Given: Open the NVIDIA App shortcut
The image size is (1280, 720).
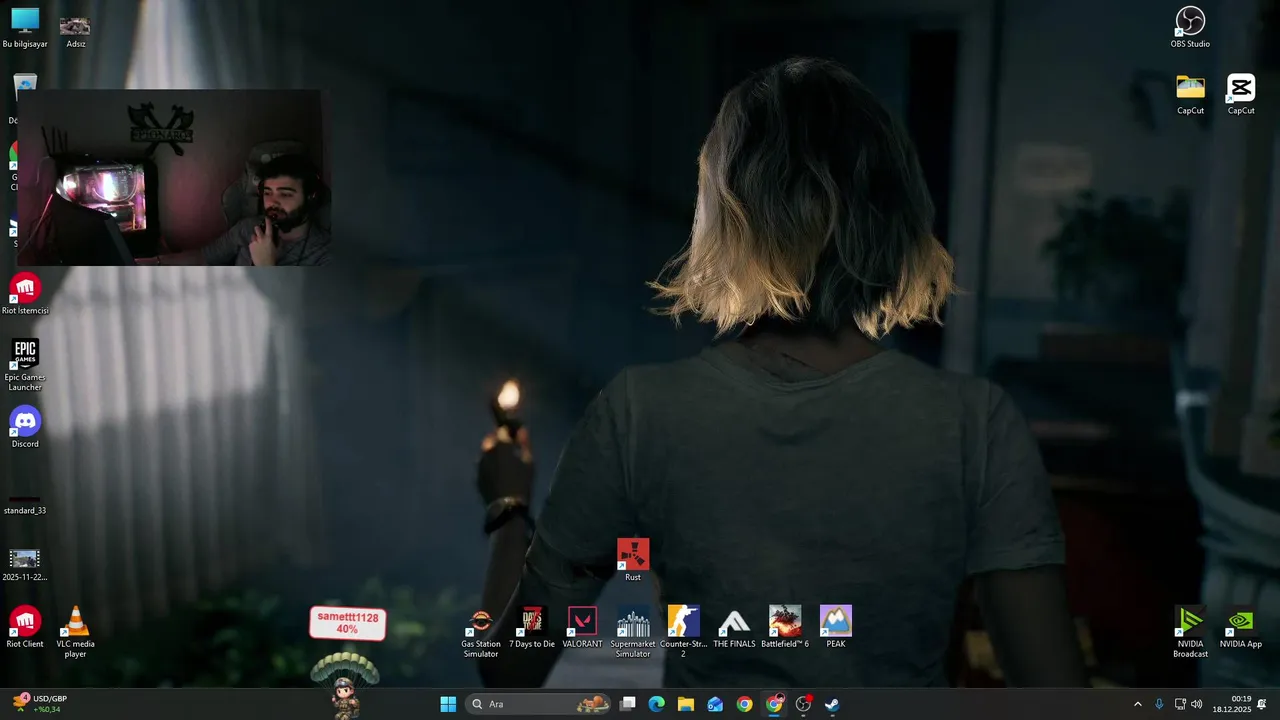Looking at the screenshot, I should pyautogui.click(x=1241, y=628).
